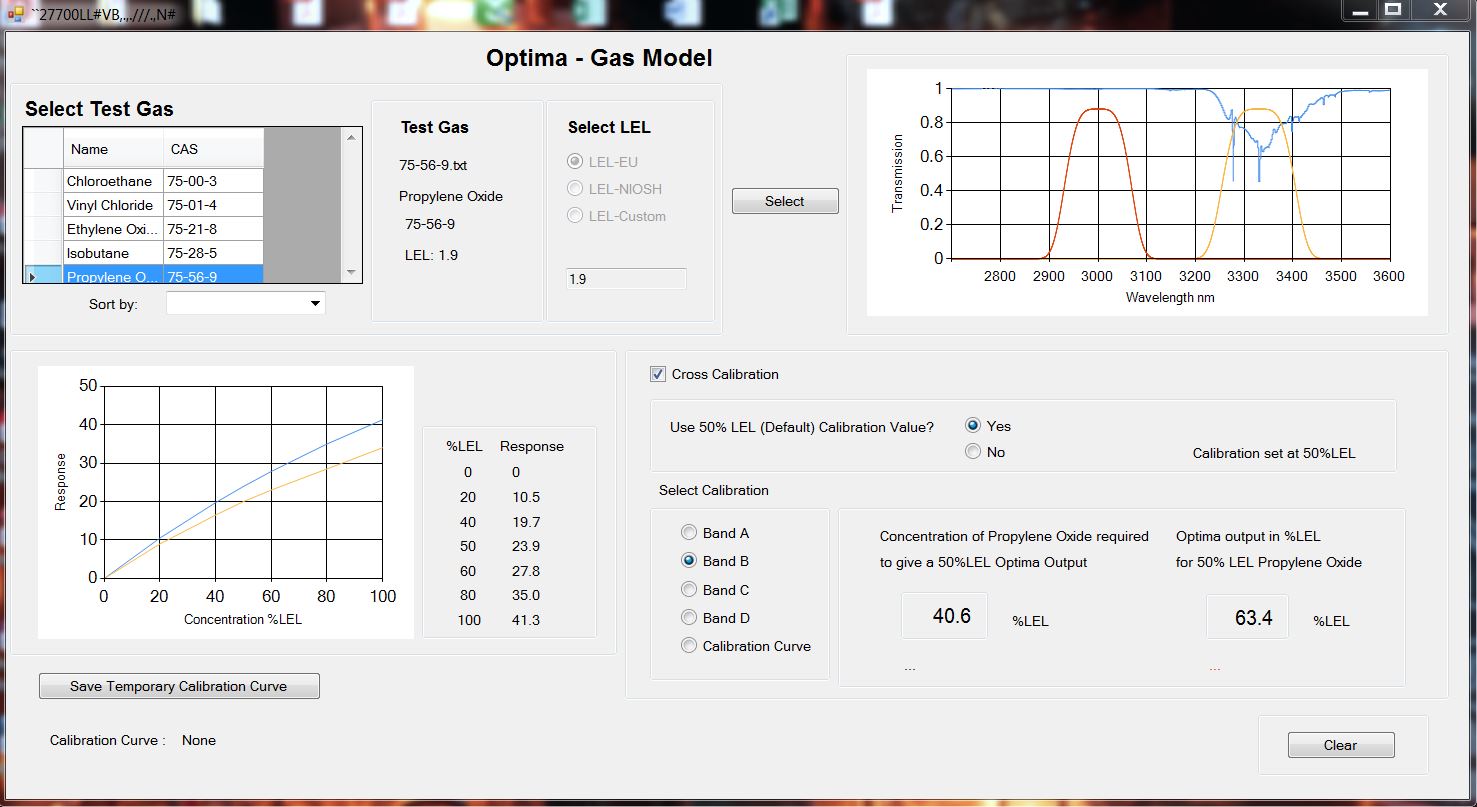Maximize the Optima window
1477x807 pixels.
[x=1392, y=10]
